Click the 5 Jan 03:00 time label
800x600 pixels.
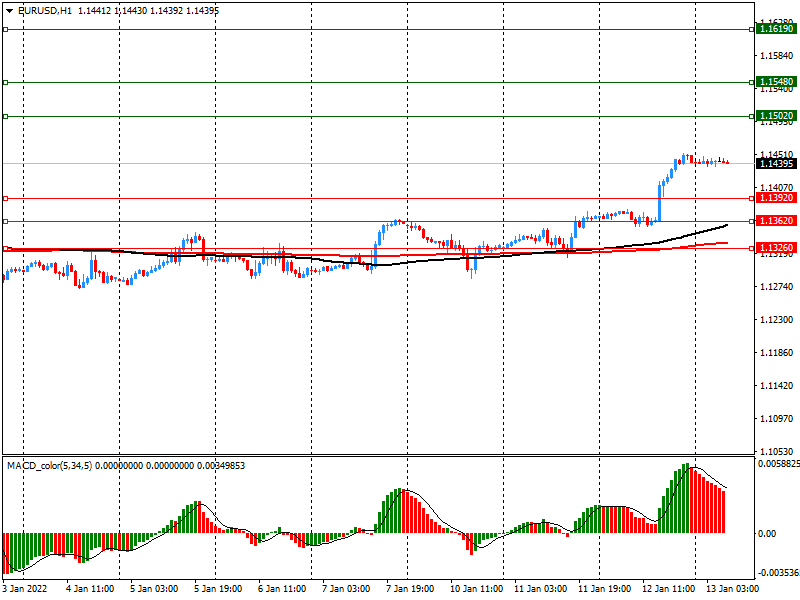tap(154, 589)
